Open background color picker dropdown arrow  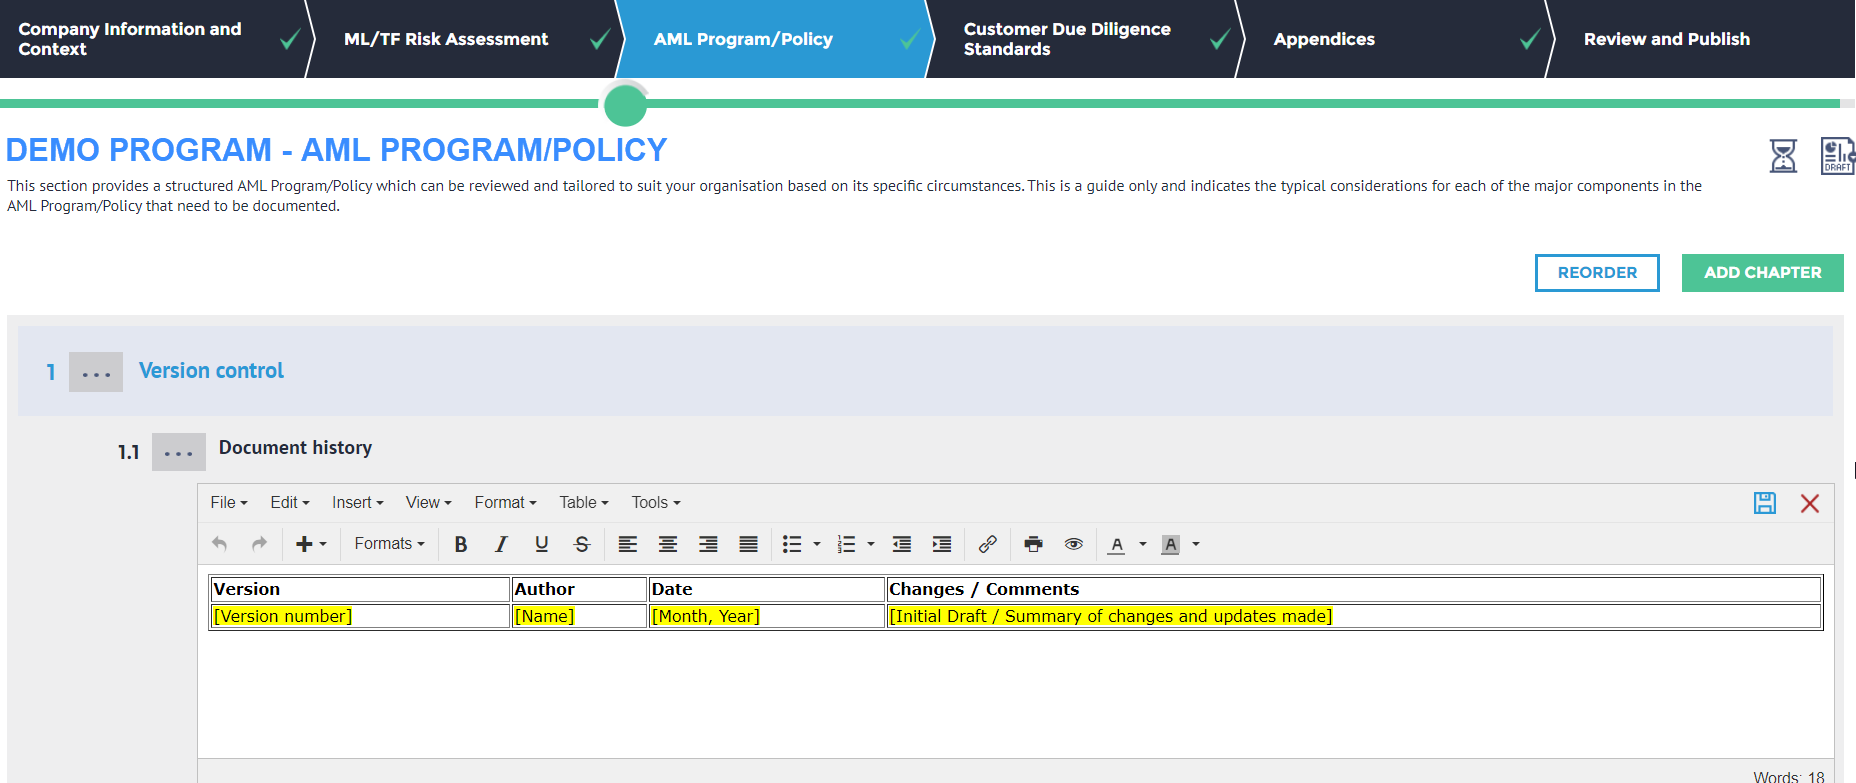coord(1196,544)
